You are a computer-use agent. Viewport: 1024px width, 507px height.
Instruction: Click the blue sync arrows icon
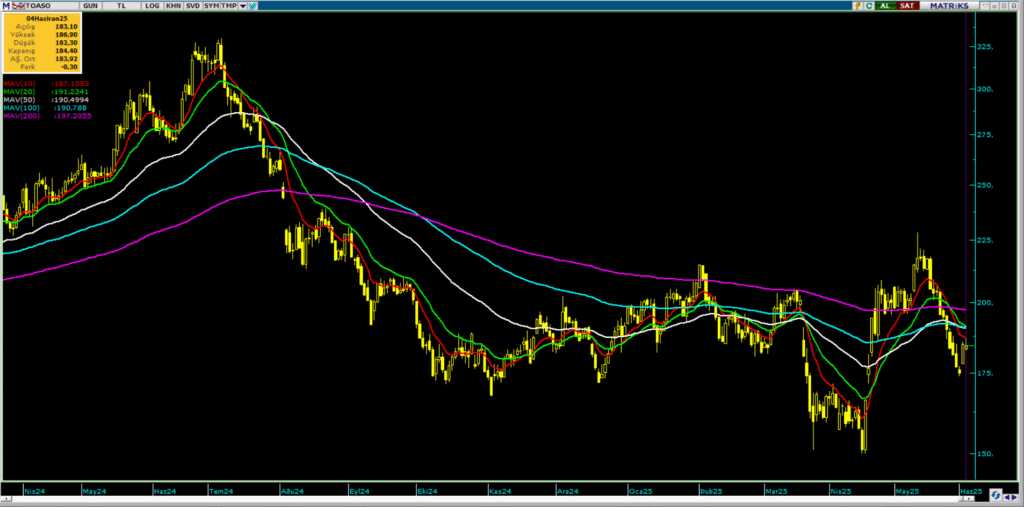[995, 495]
